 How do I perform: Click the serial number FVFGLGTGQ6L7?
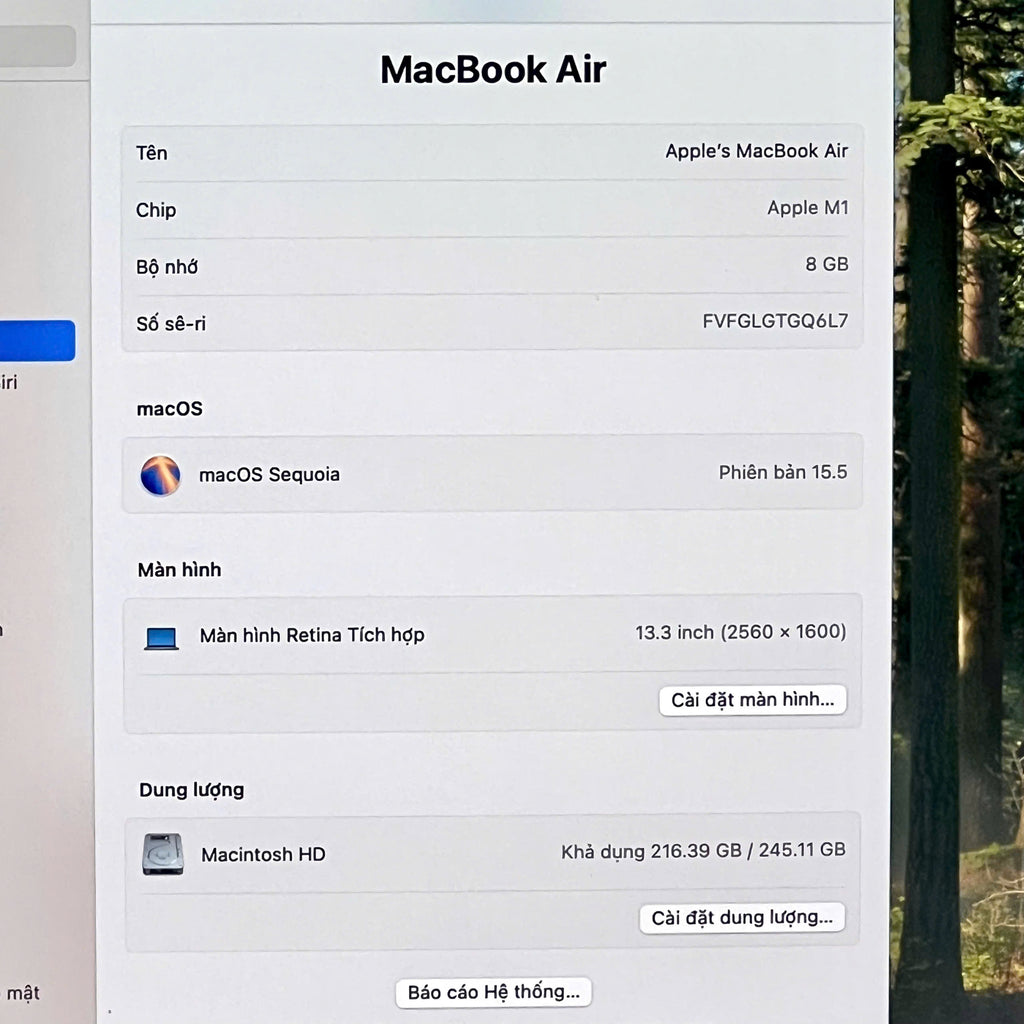tap(775, 321)
